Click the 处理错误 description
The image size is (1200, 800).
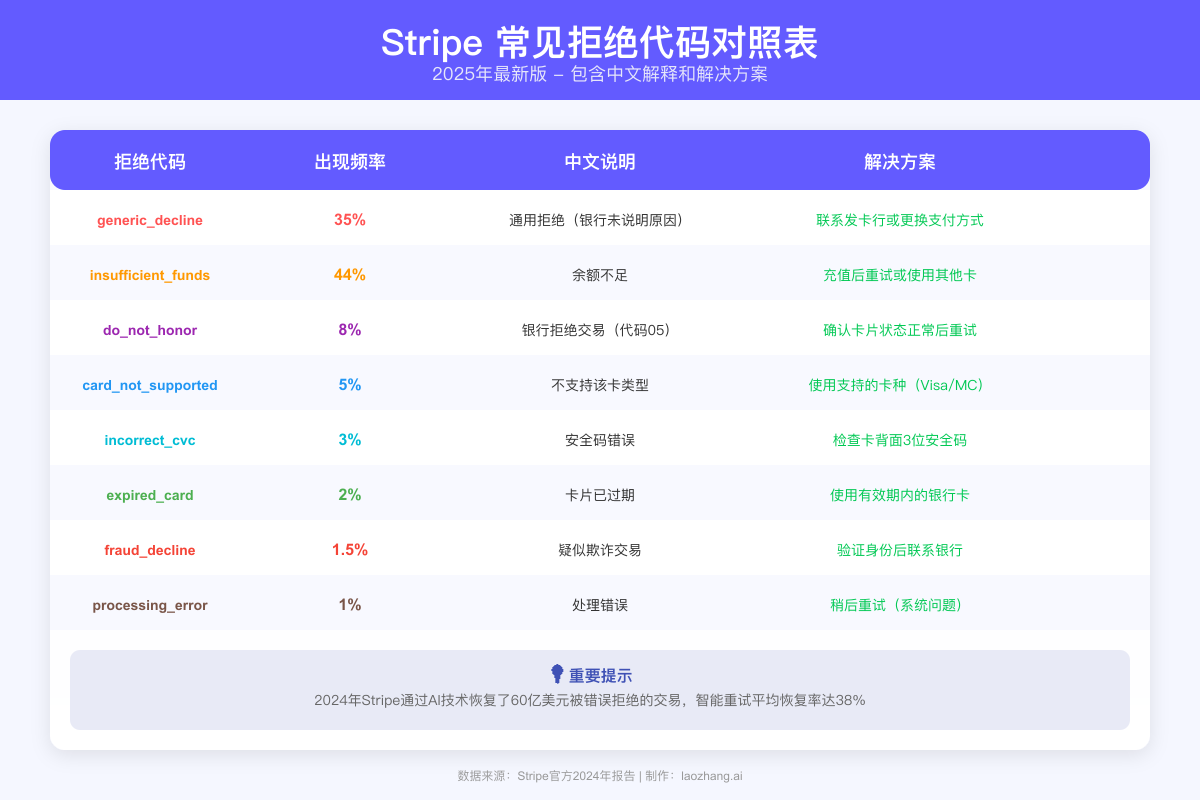600,605
